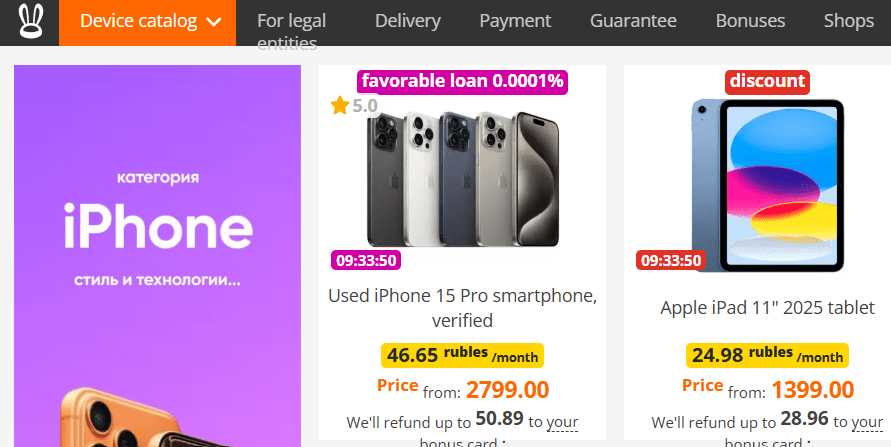Open the Payment section
This screenshot has width=891, height=447.
pyautogui.click(x=515, y=21)
